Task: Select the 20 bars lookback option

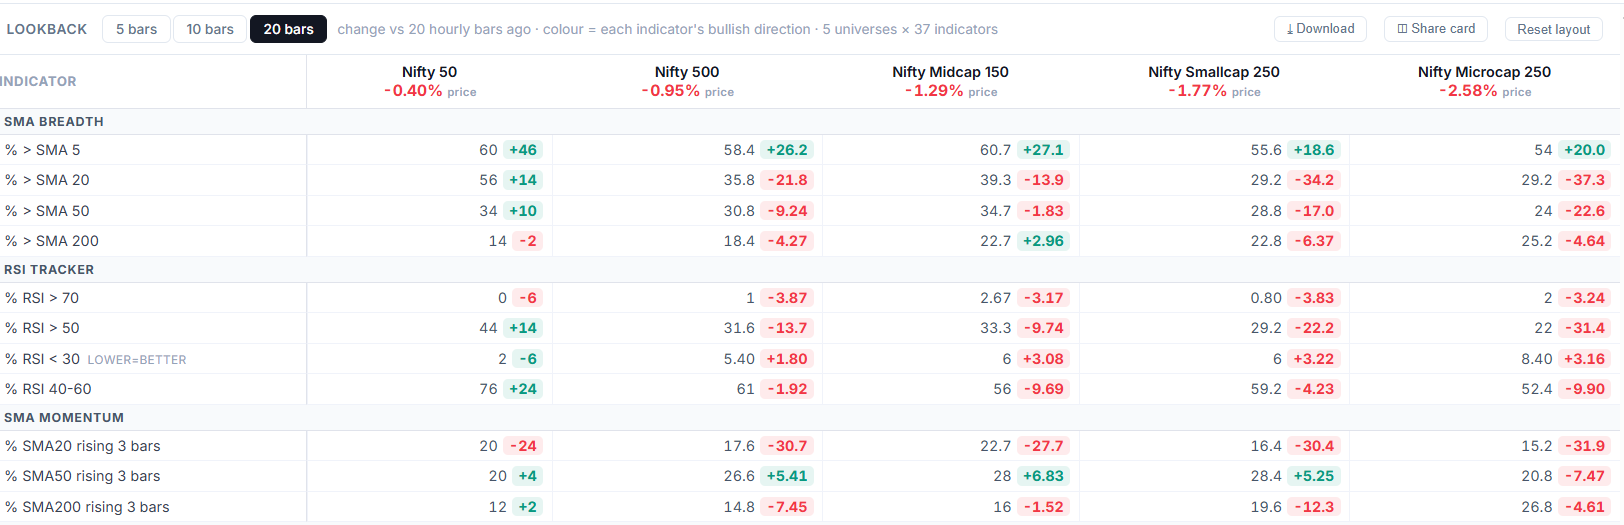Action: click(288, 29)
